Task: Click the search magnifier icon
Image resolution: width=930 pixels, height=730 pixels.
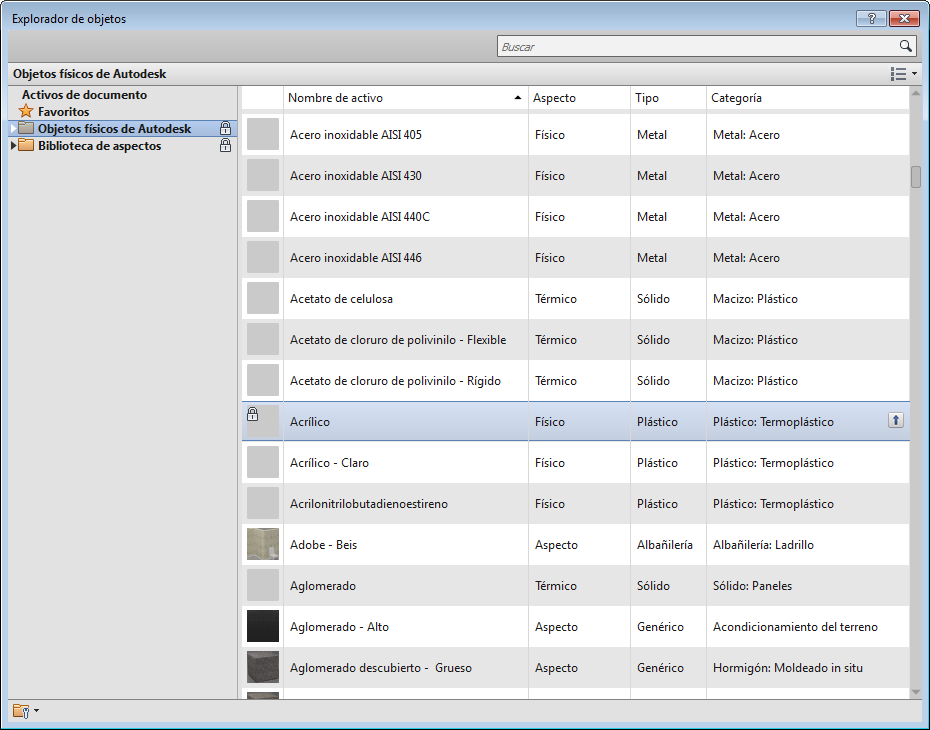Action: (905, 46)
